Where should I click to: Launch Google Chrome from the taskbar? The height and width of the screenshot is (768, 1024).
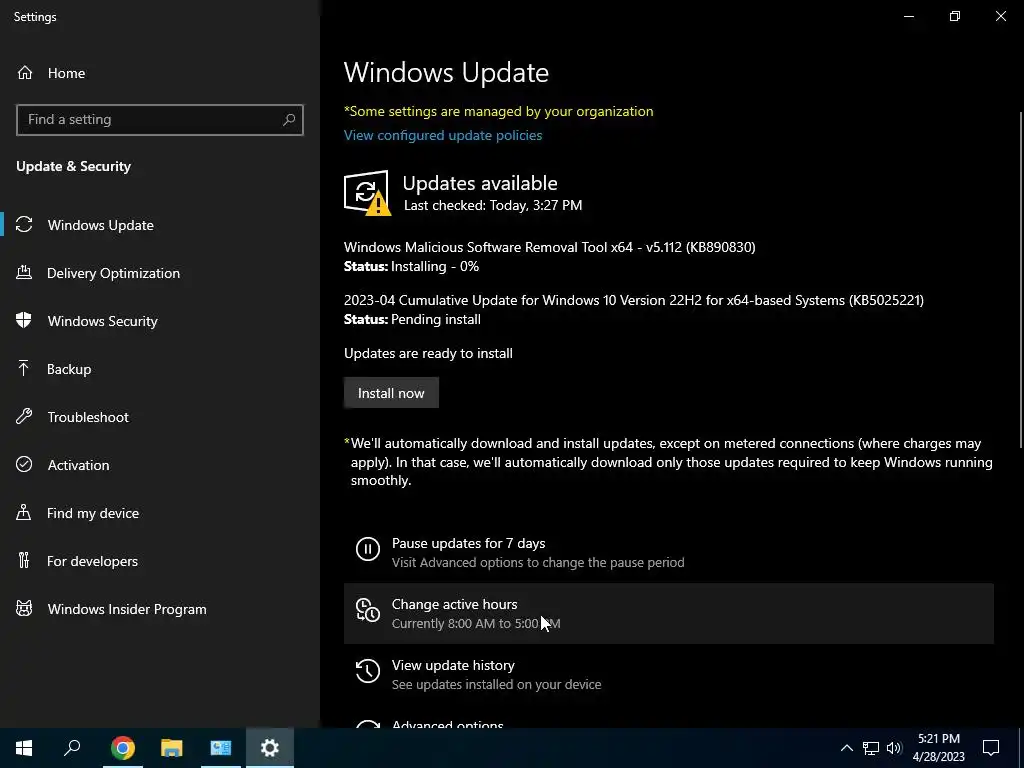123,748
